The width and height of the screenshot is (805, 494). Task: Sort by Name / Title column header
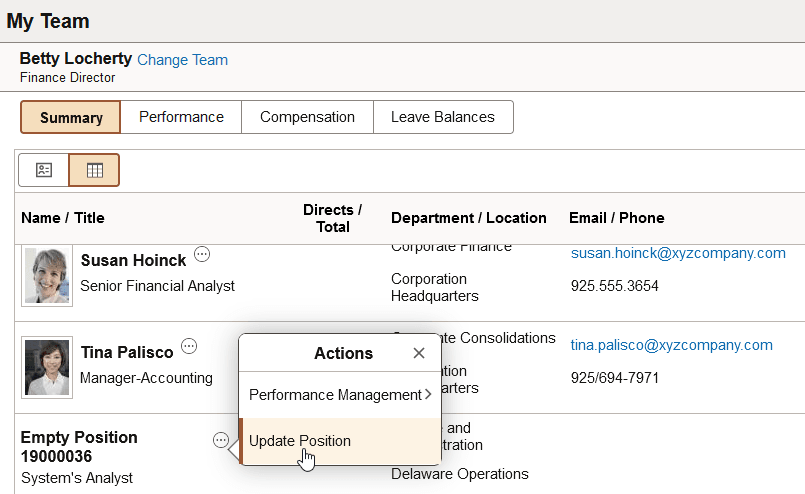pos(63,218)
